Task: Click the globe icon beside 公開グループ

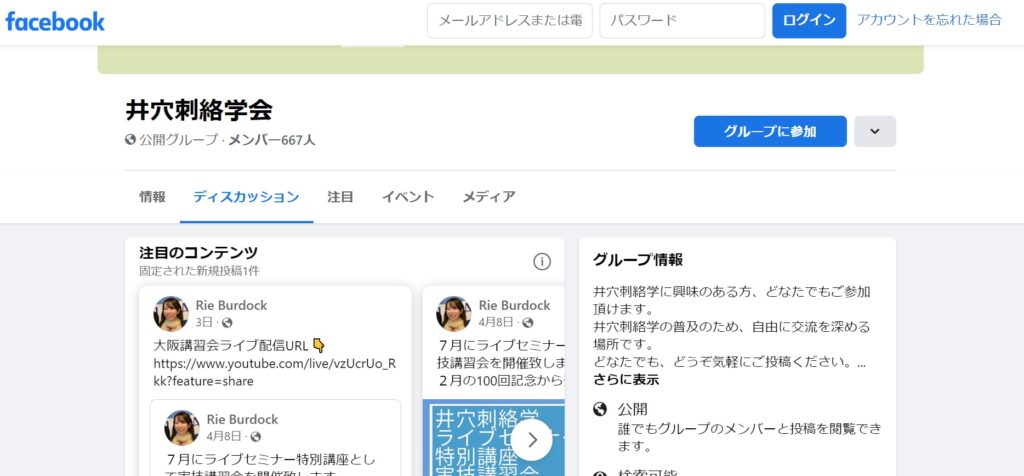Action: click(130, 140)
